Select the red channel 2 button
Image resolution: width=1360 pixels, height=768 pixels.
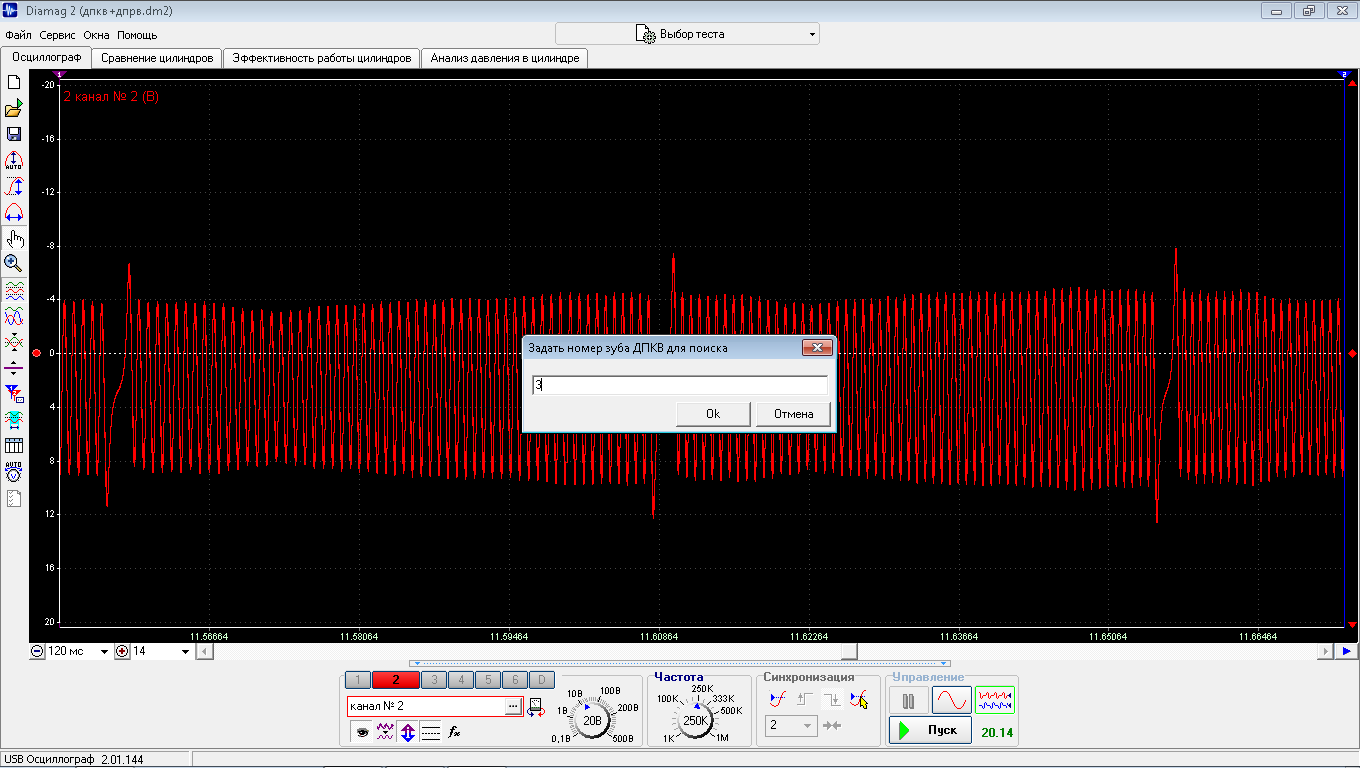pos(396,680)
